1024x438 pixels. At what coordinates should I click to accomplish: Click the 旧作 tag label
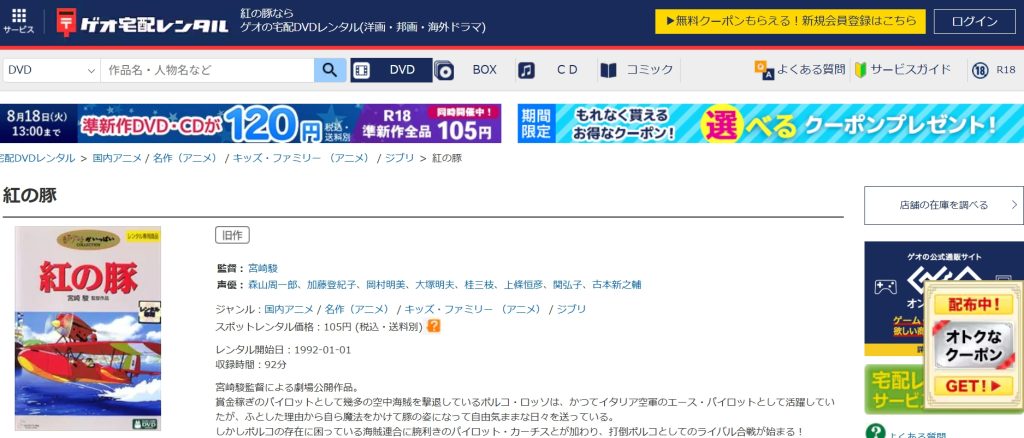click(232, 236)
